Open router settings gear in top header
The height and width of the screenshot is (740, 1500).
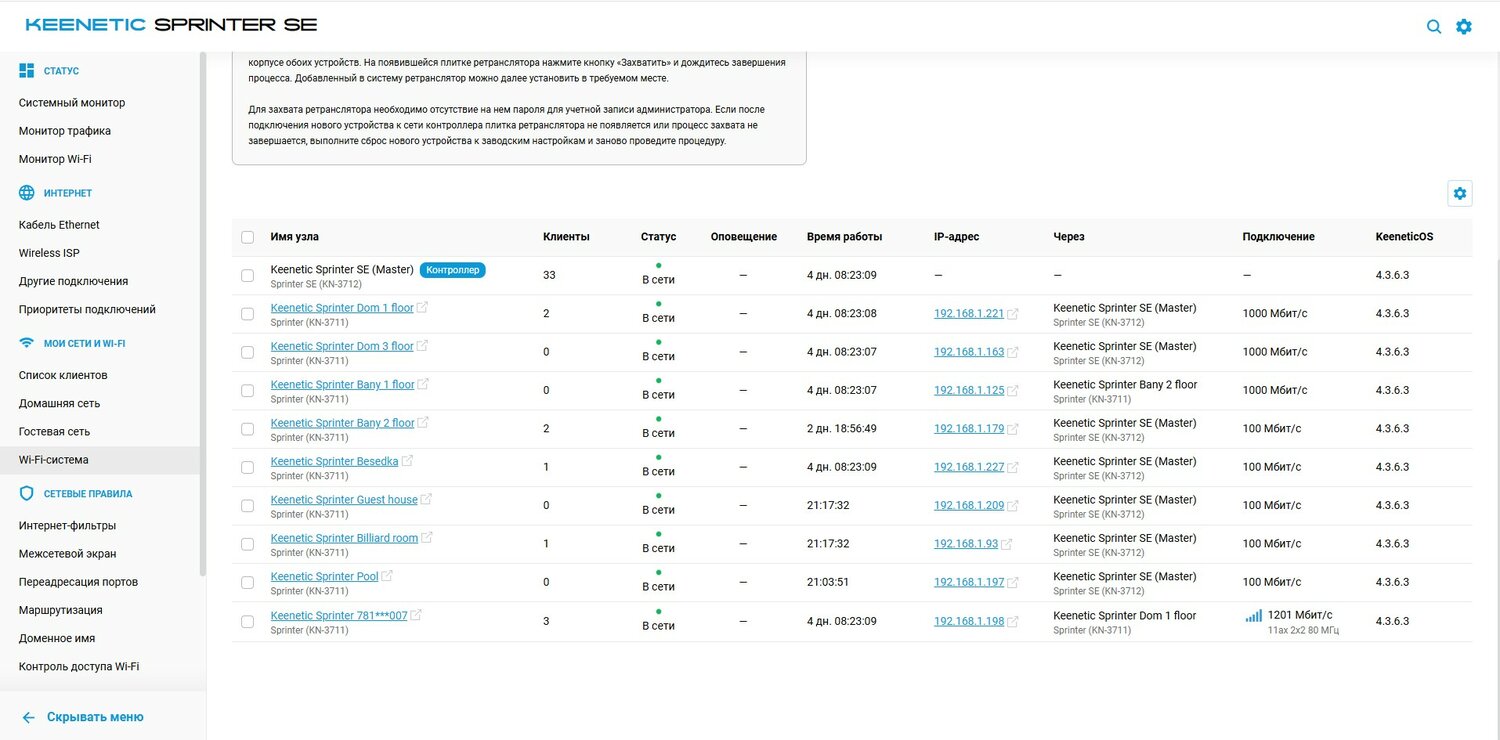(x=1464, y=27)
